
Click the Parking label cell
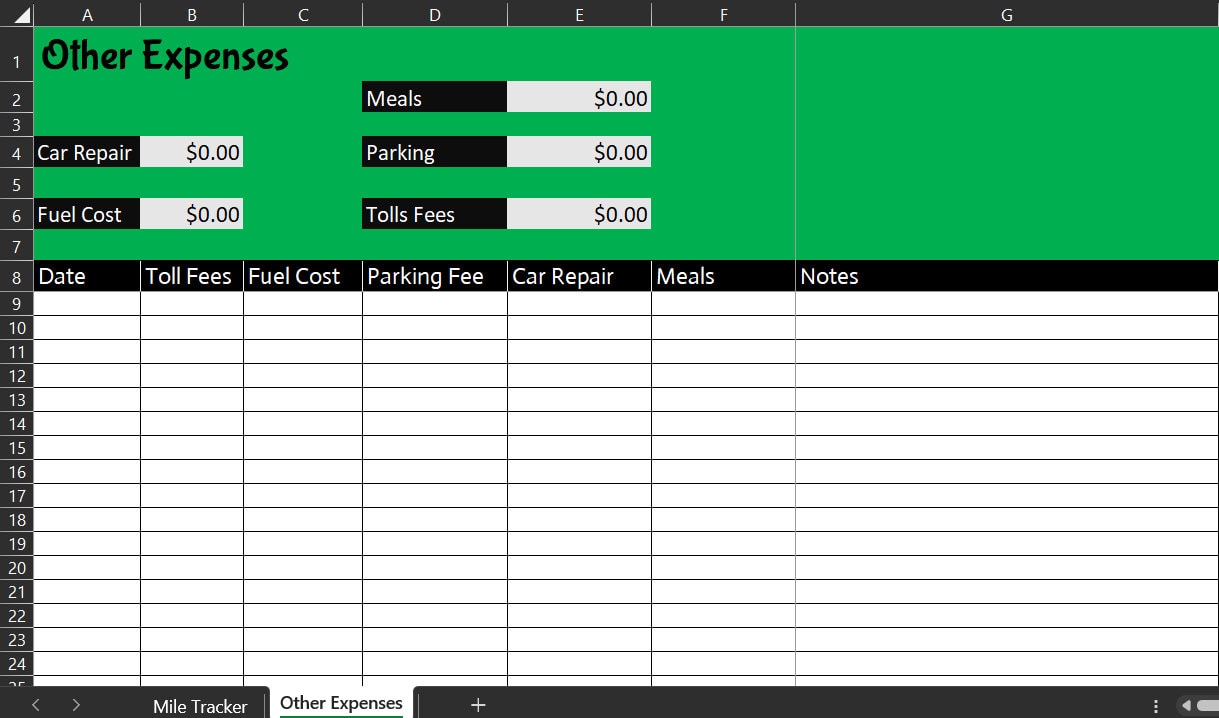coord(434,152)
